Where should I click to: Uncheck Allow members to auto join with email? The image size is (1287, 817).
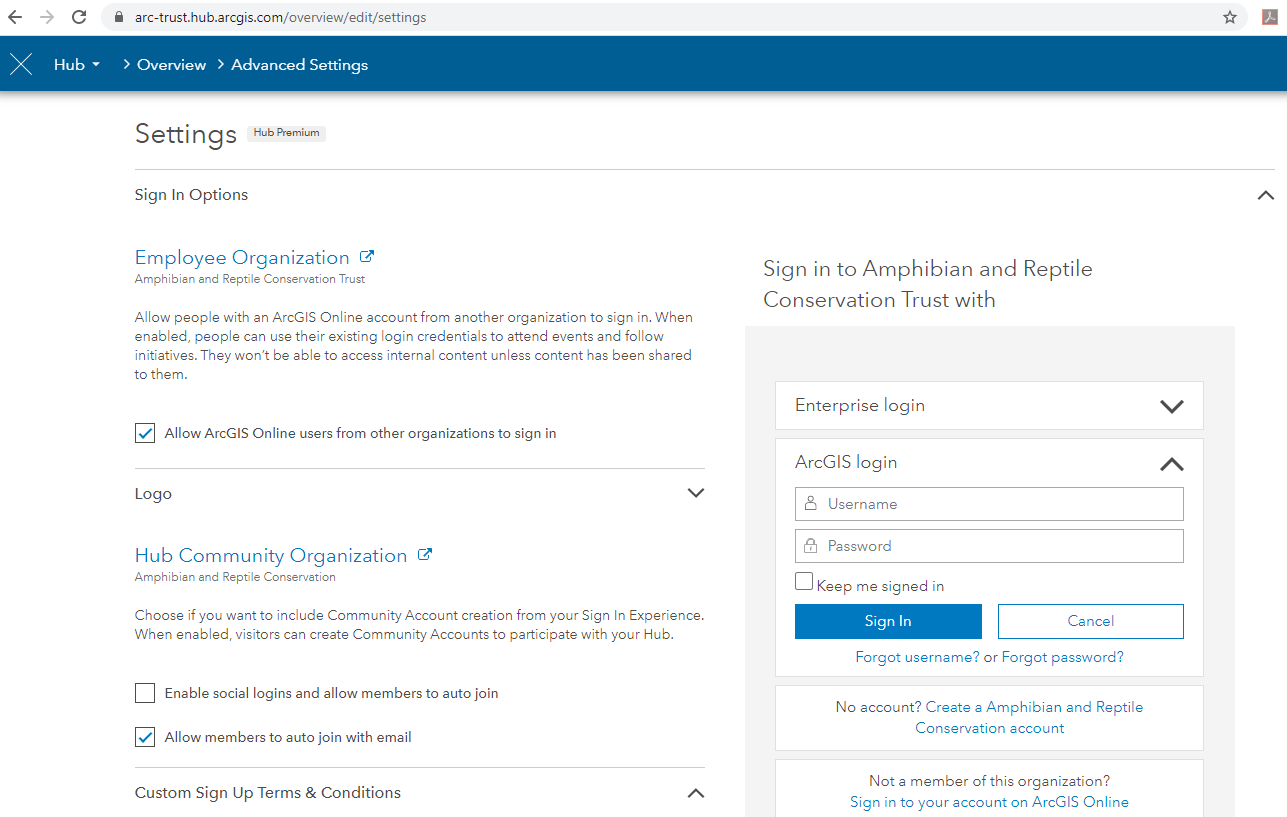[x=145, y=737]
